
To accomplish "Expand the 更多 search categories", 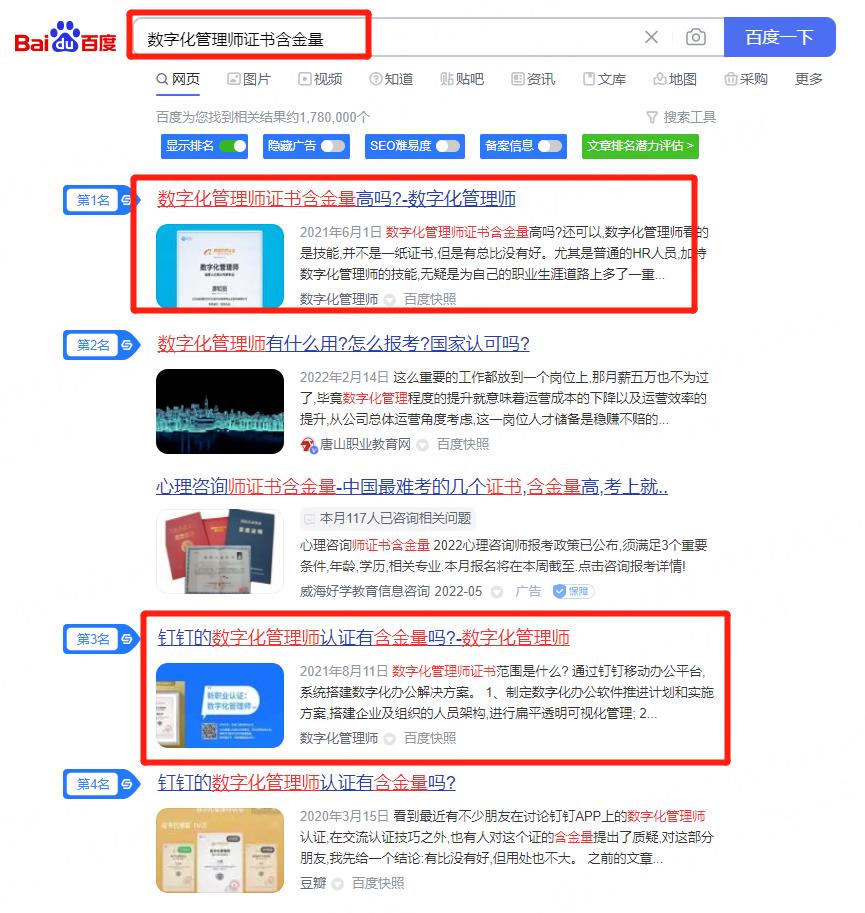I will point(809,79).
